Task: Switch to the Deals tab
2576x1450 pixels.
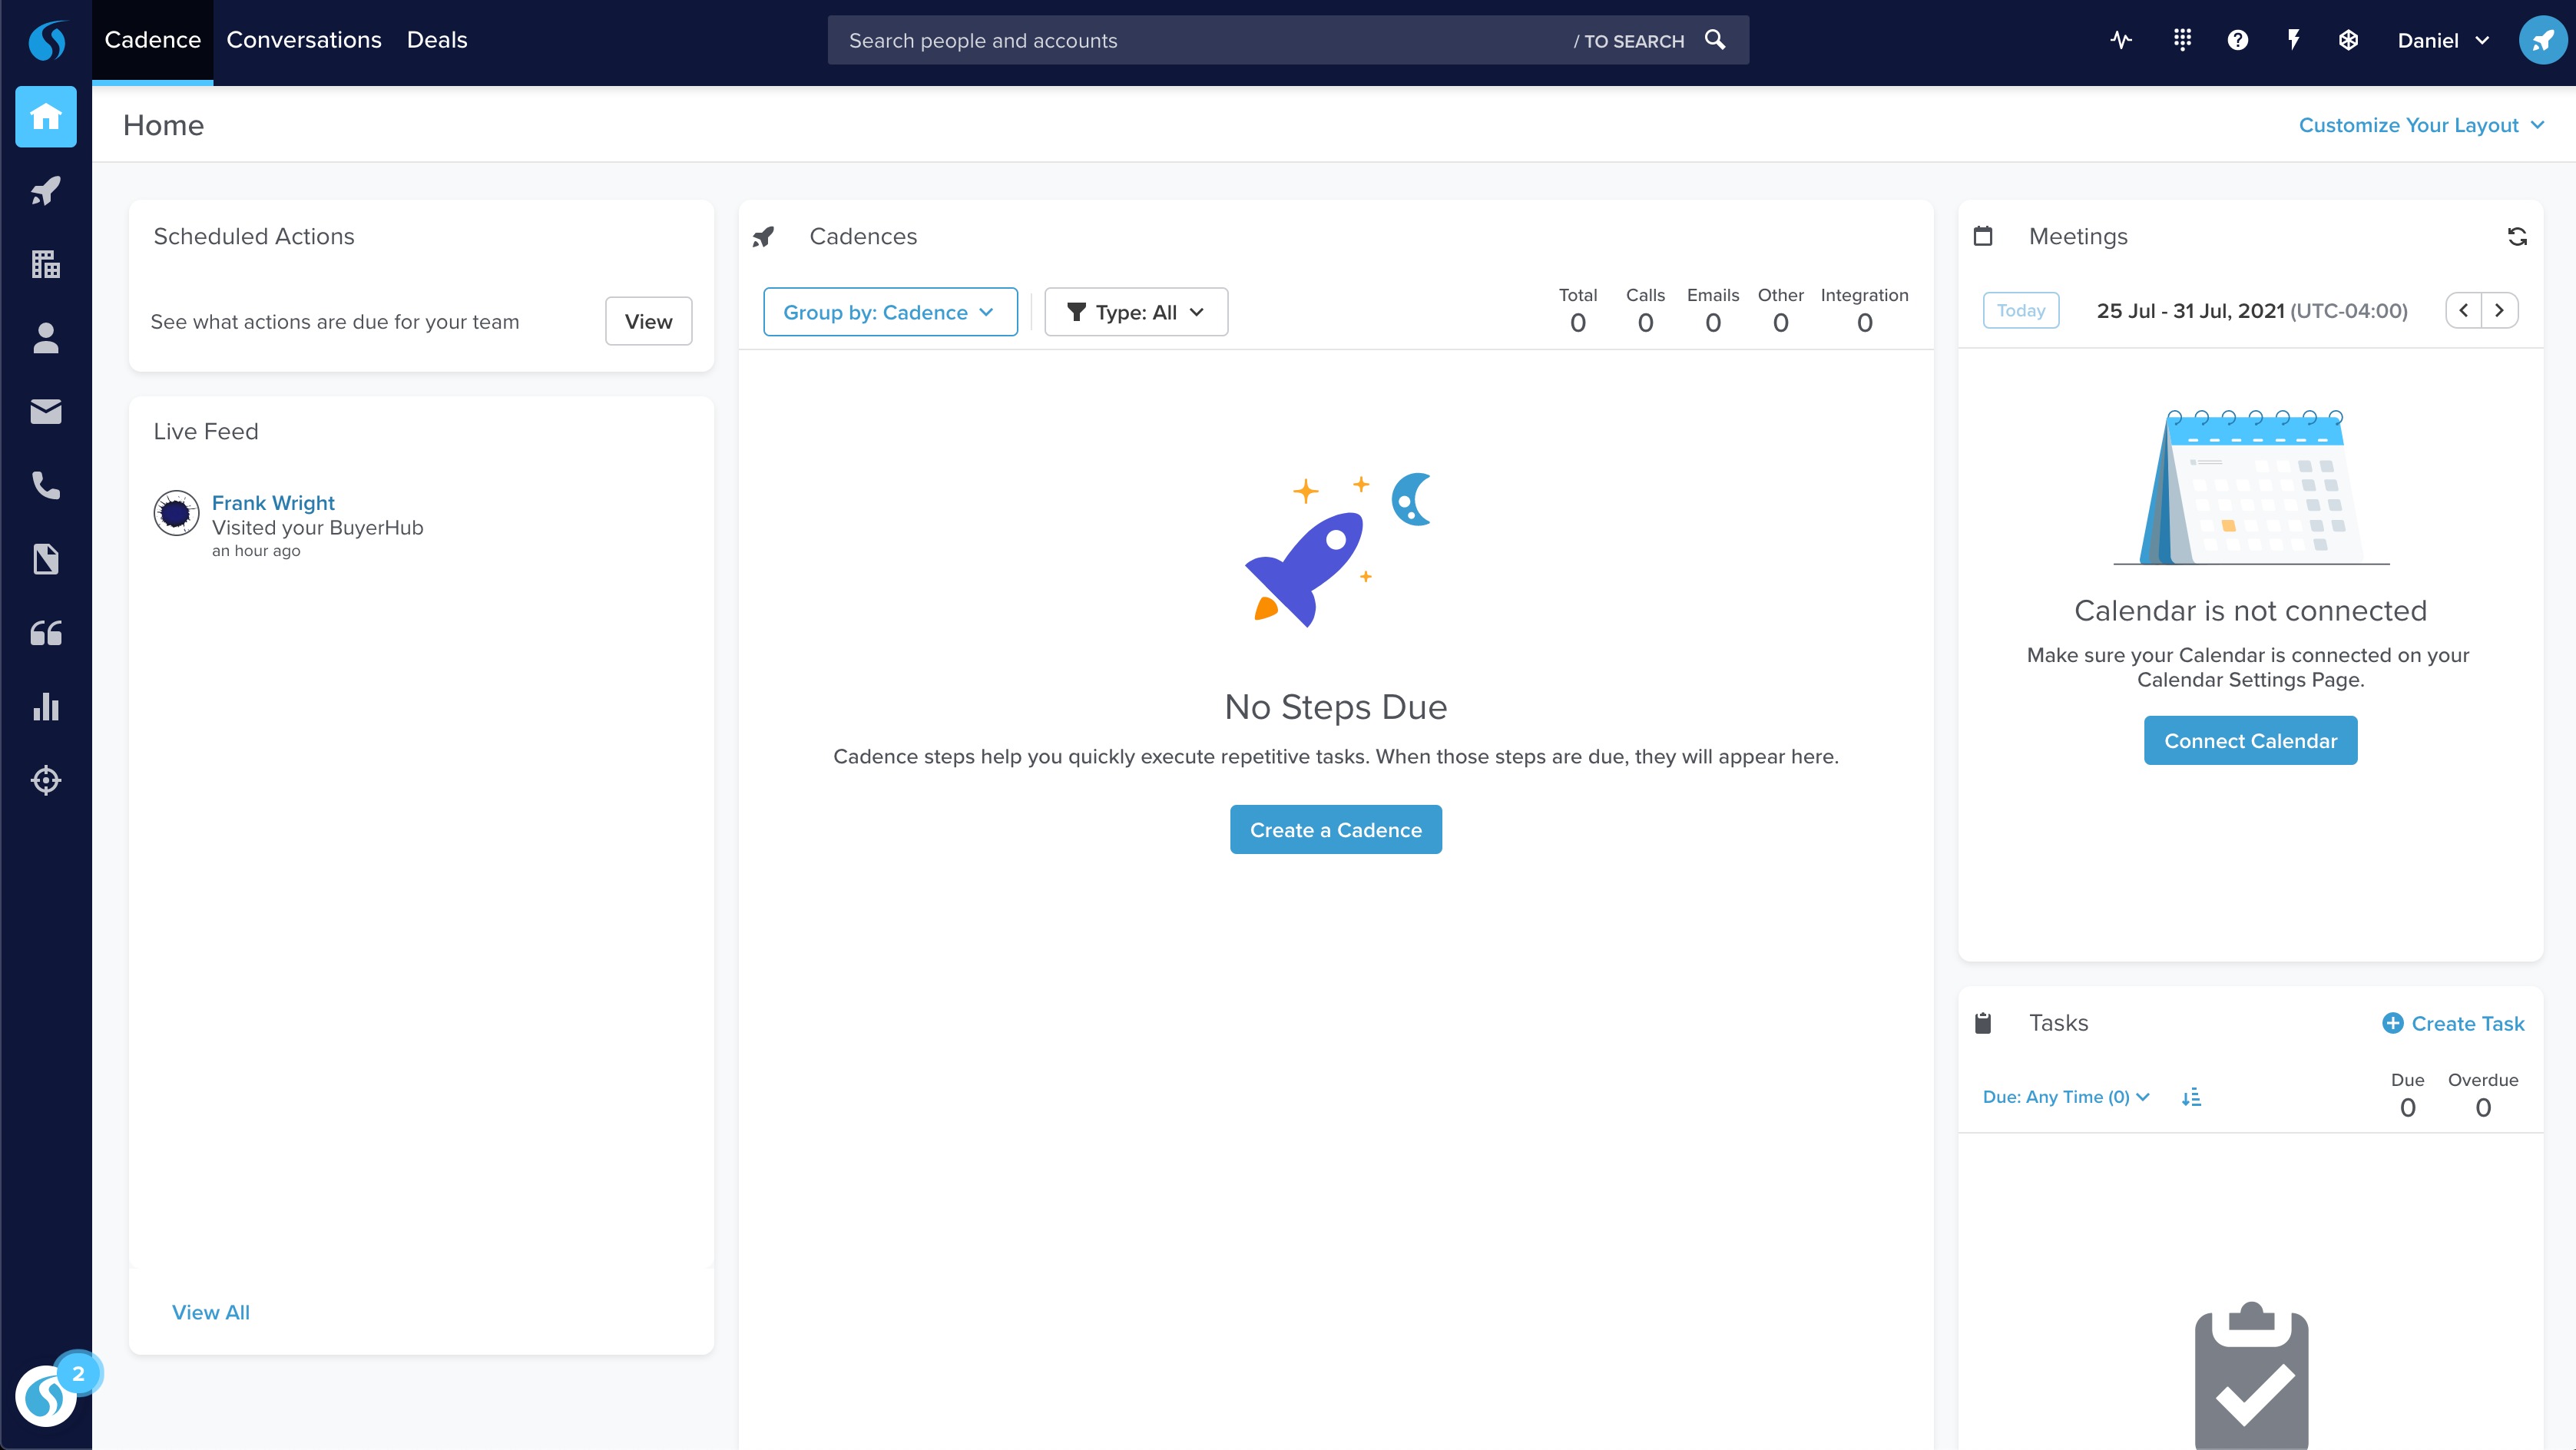Action: point(437,40)
